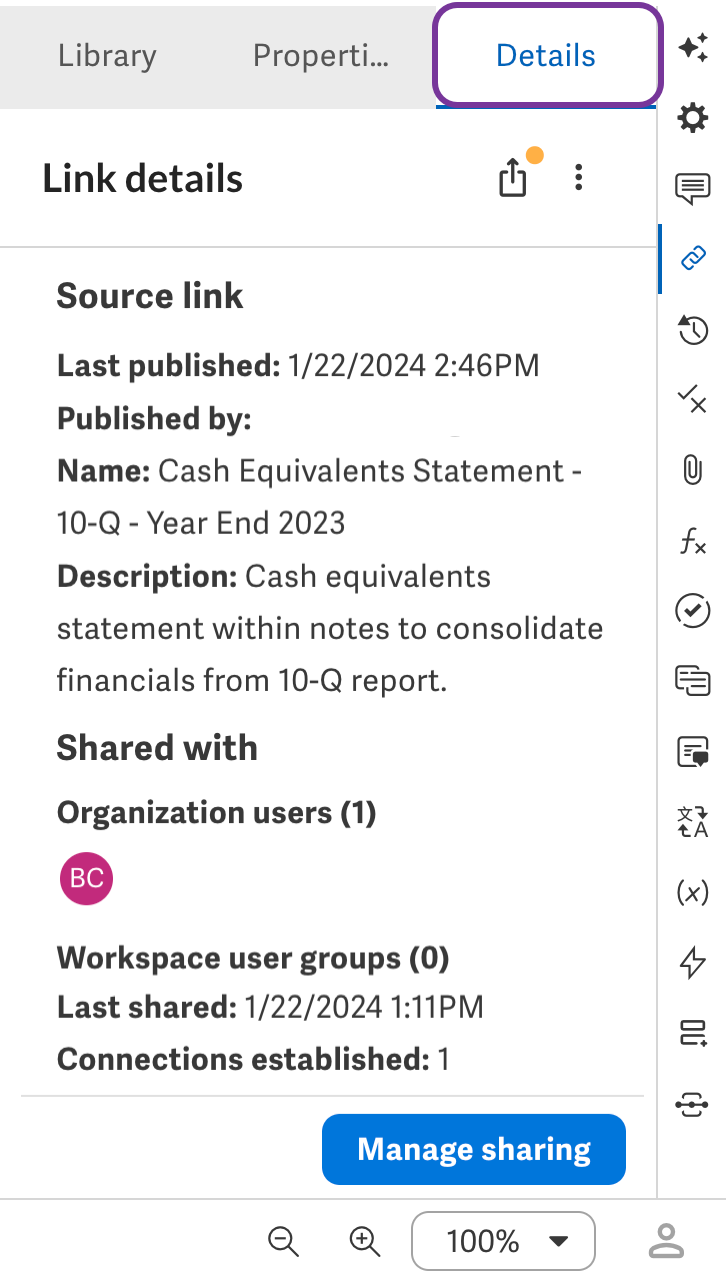The width and height of the screenshot is (726, 1282).
Task: Switch to the Properties tab
Action: pyautogui.click(x=320, y=56)
